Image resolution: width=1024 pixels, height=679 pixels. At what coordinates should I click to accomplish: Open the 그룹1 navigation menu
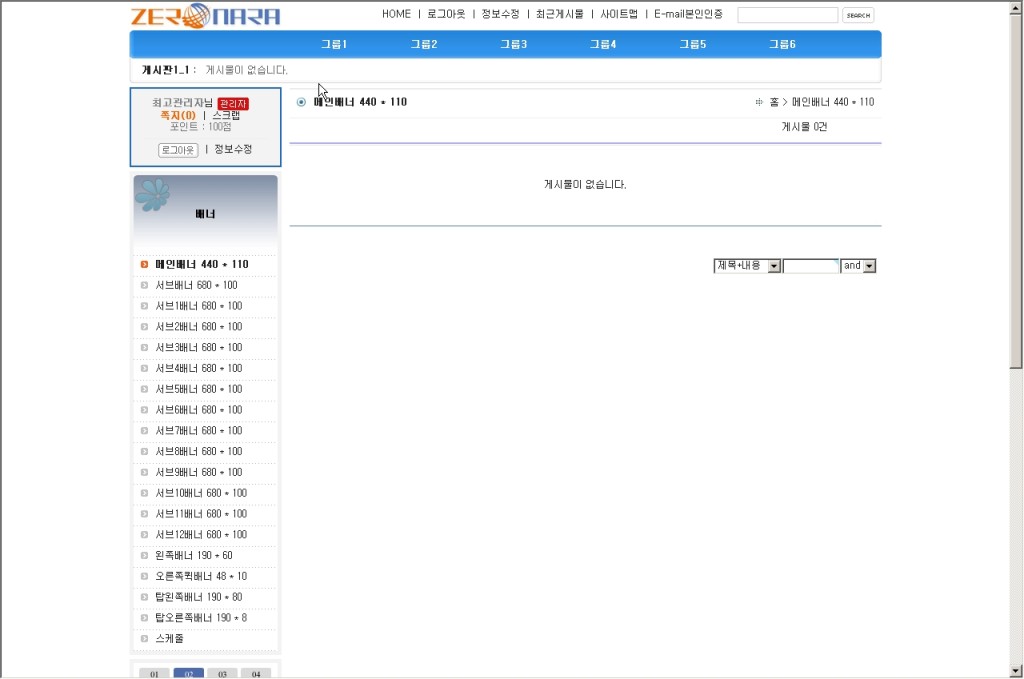334,45
